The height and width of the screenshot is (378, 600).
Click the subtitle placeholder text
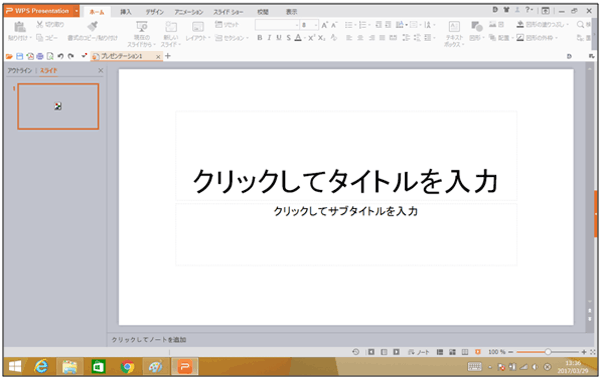(x=346, y=211)
